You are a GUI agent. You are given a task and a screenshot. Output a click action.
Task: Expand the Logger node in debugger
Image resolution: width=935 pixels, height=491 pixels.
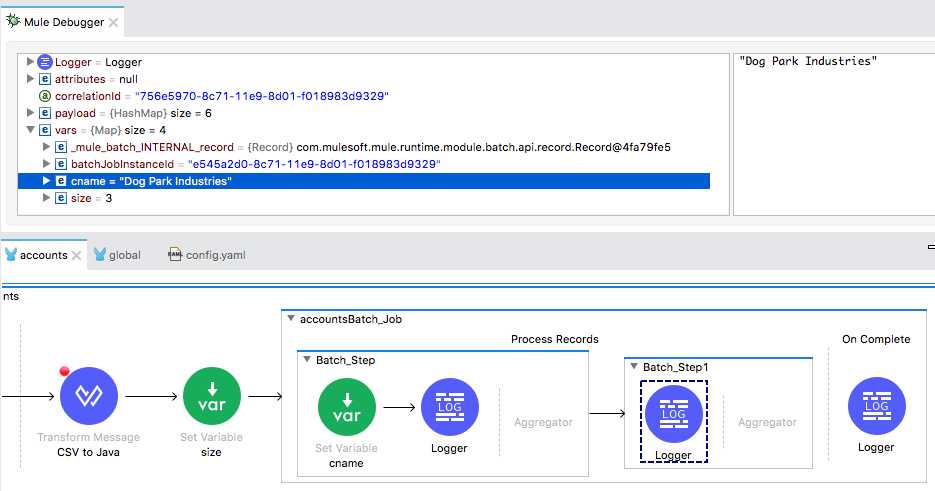click(x=30, y=61)
